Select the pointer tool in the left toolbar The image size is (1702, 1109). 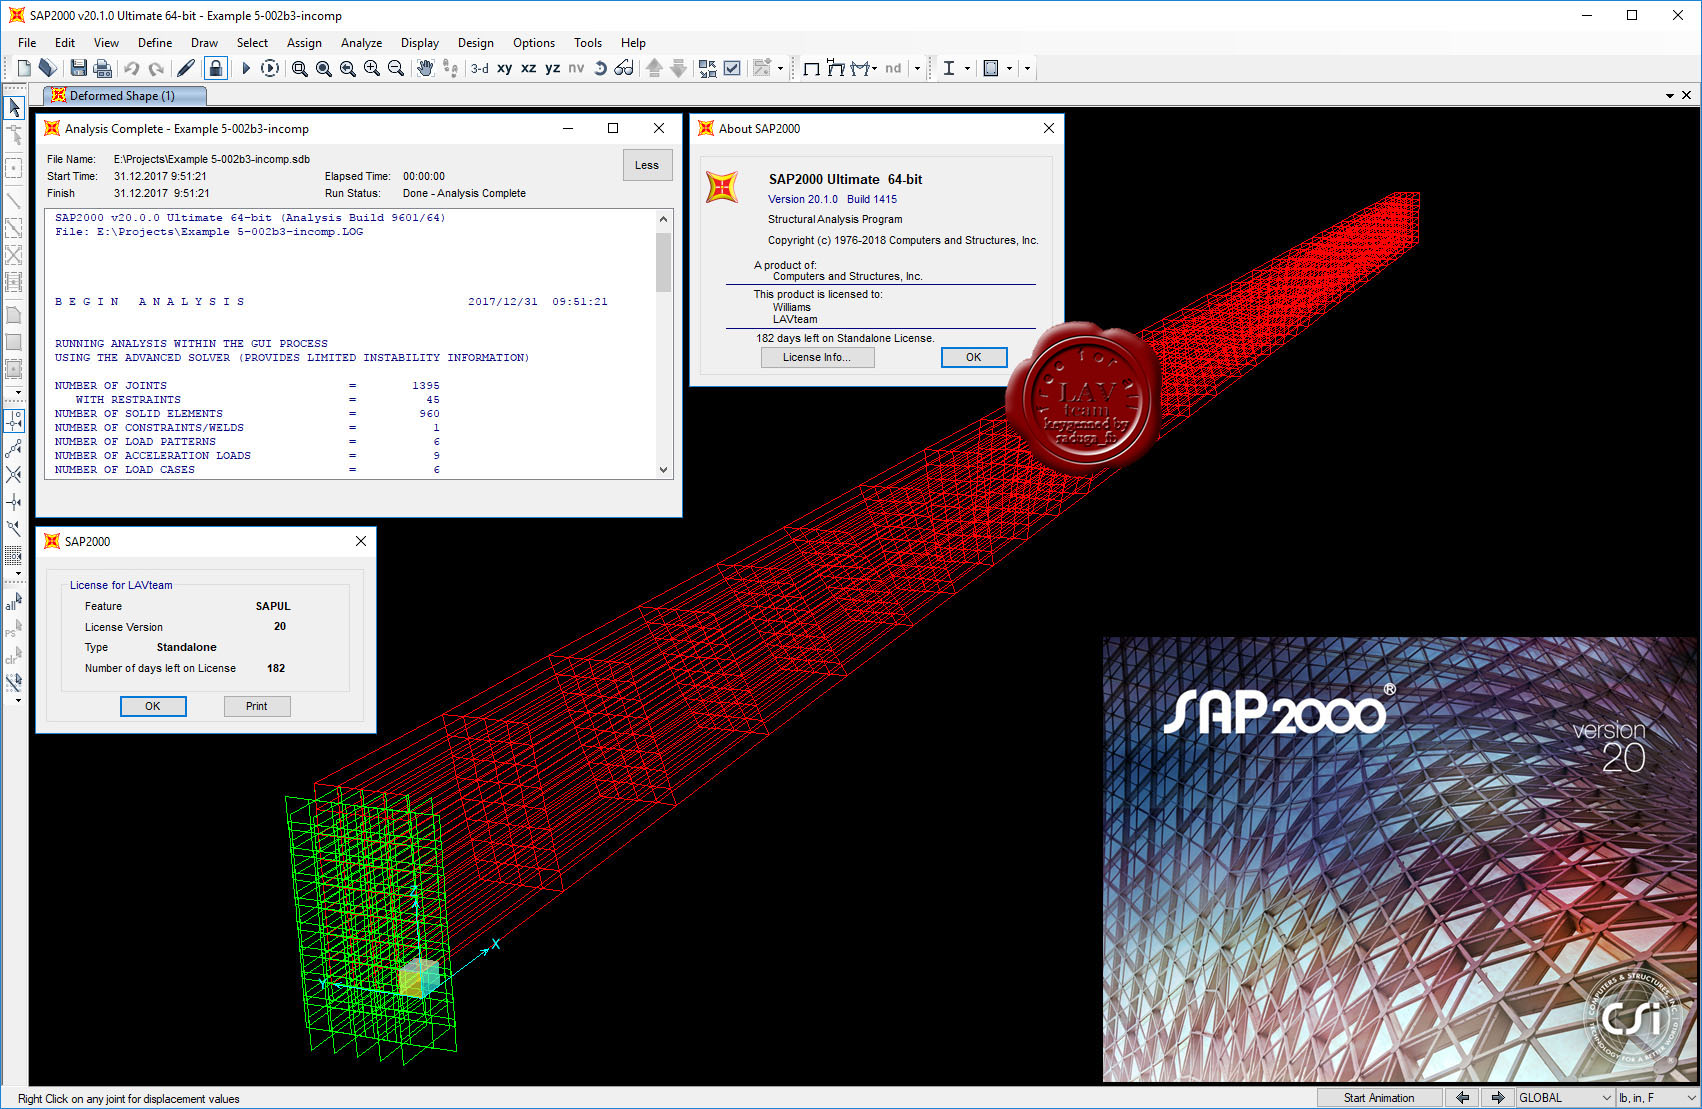[x=14, y=107]
